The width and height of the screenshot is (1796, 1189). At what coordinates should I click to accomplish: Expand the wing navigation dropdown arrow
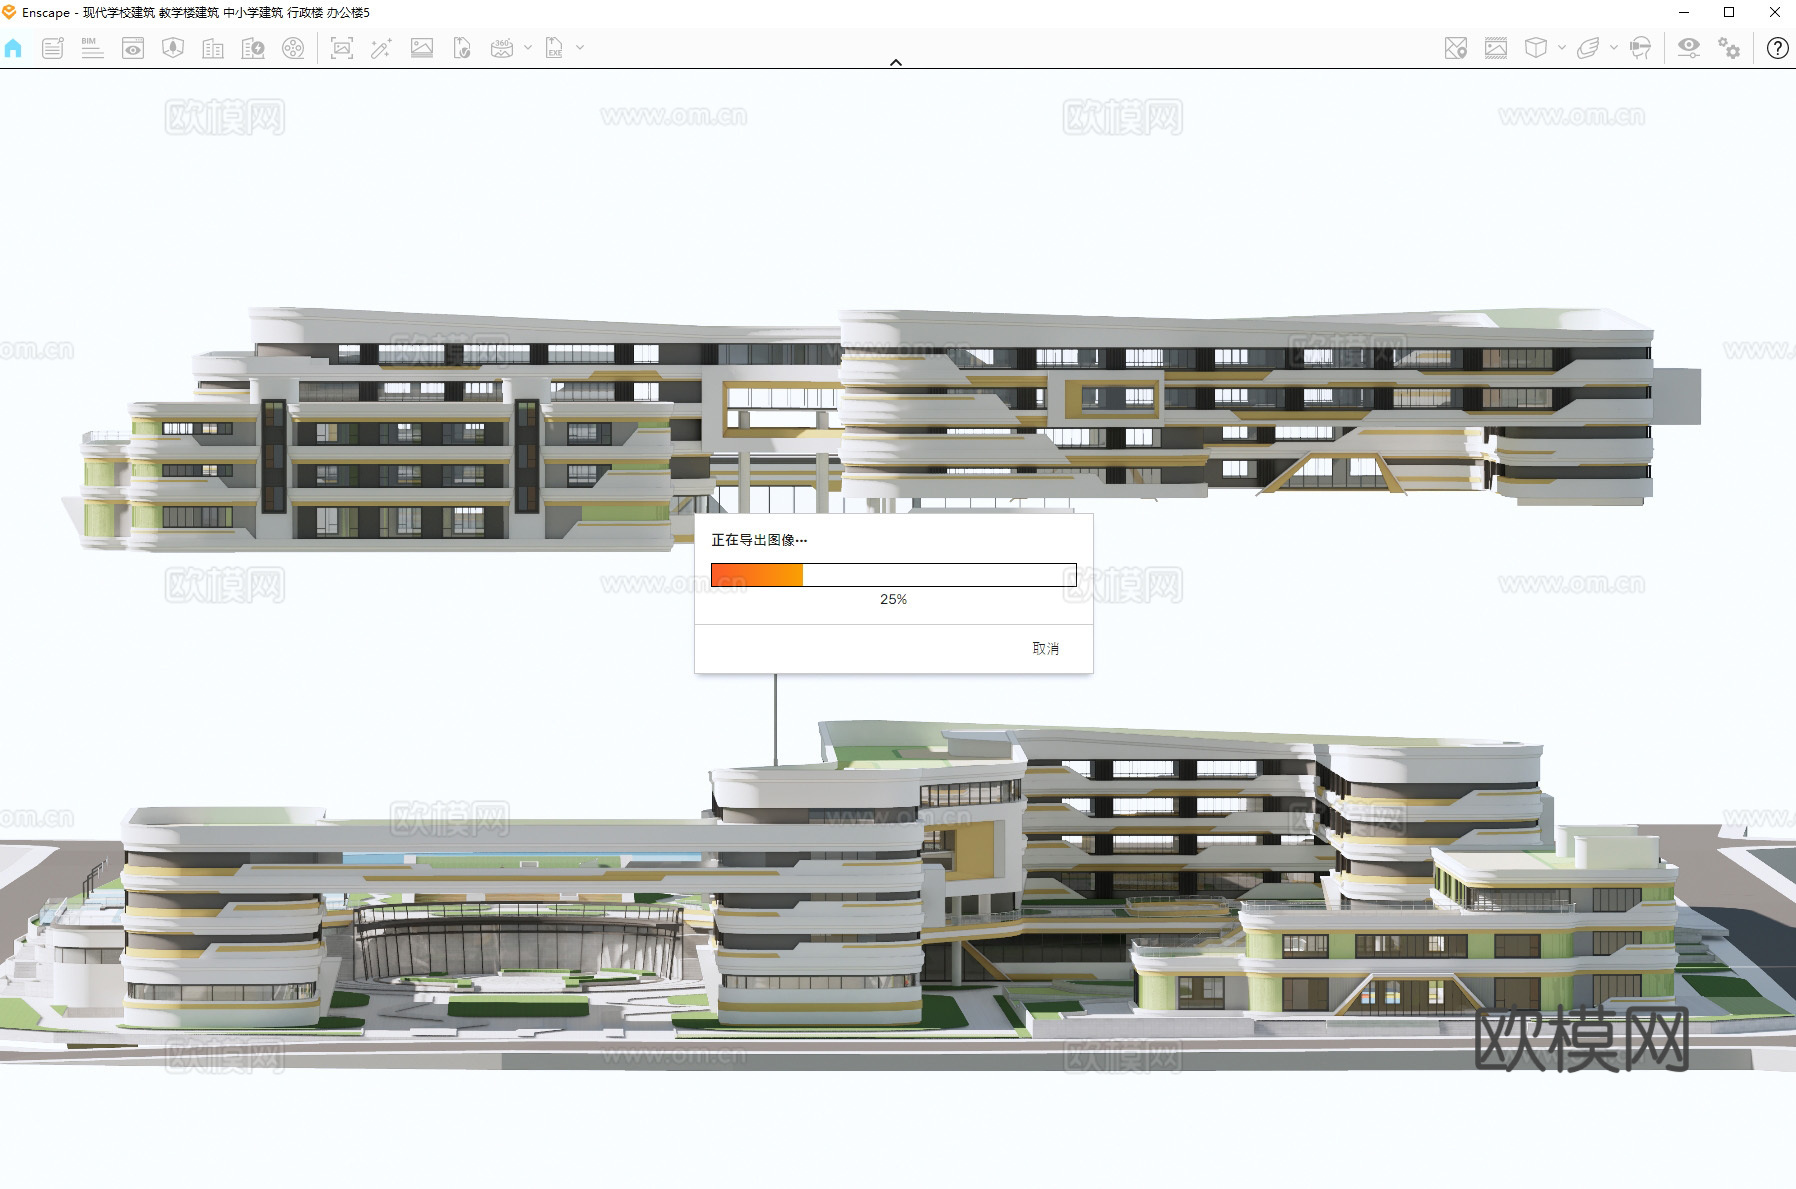coord(1614,48)
